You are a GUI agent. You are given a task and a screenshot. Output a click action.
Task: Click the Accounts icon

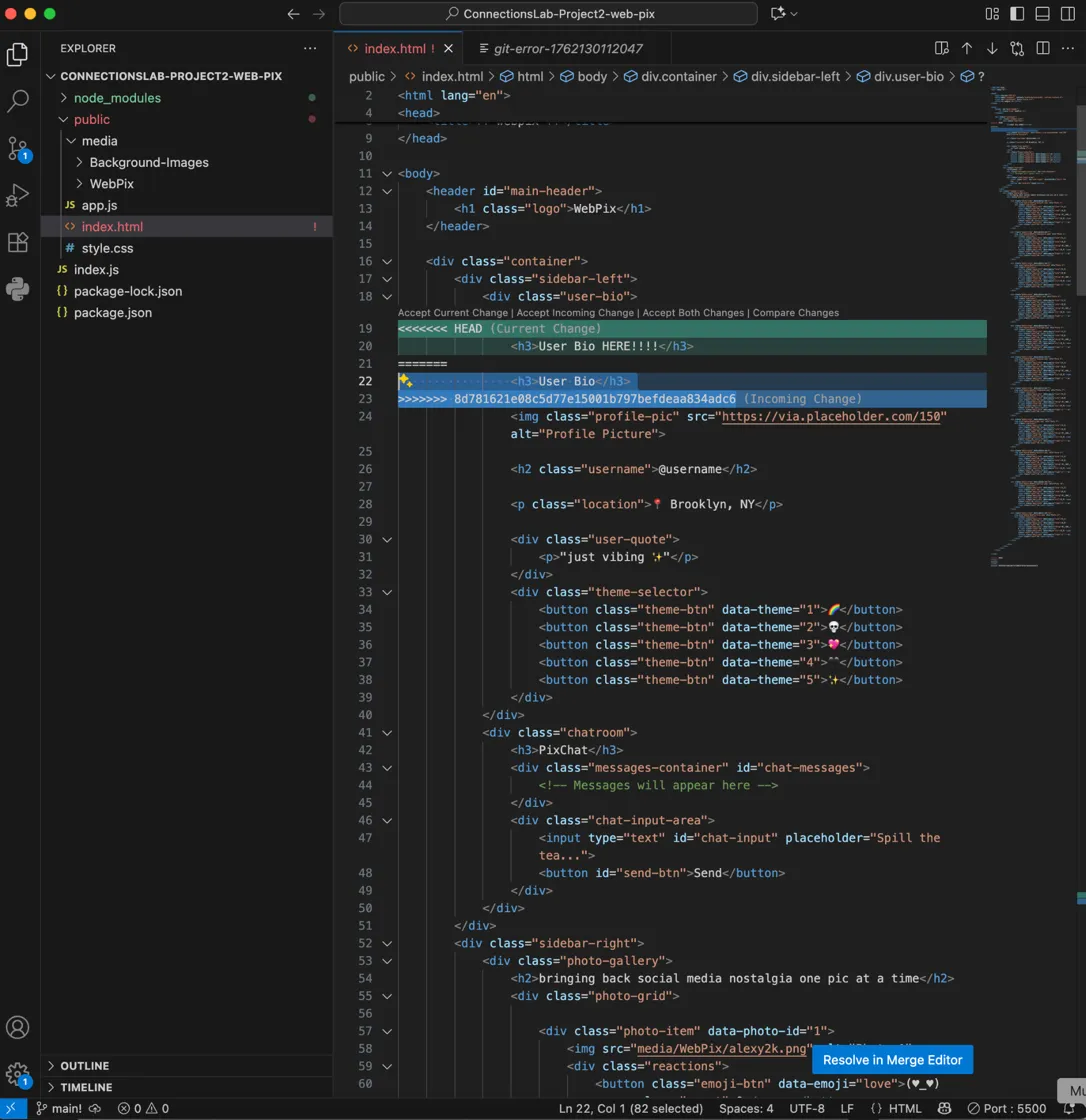pos(18,1027)
